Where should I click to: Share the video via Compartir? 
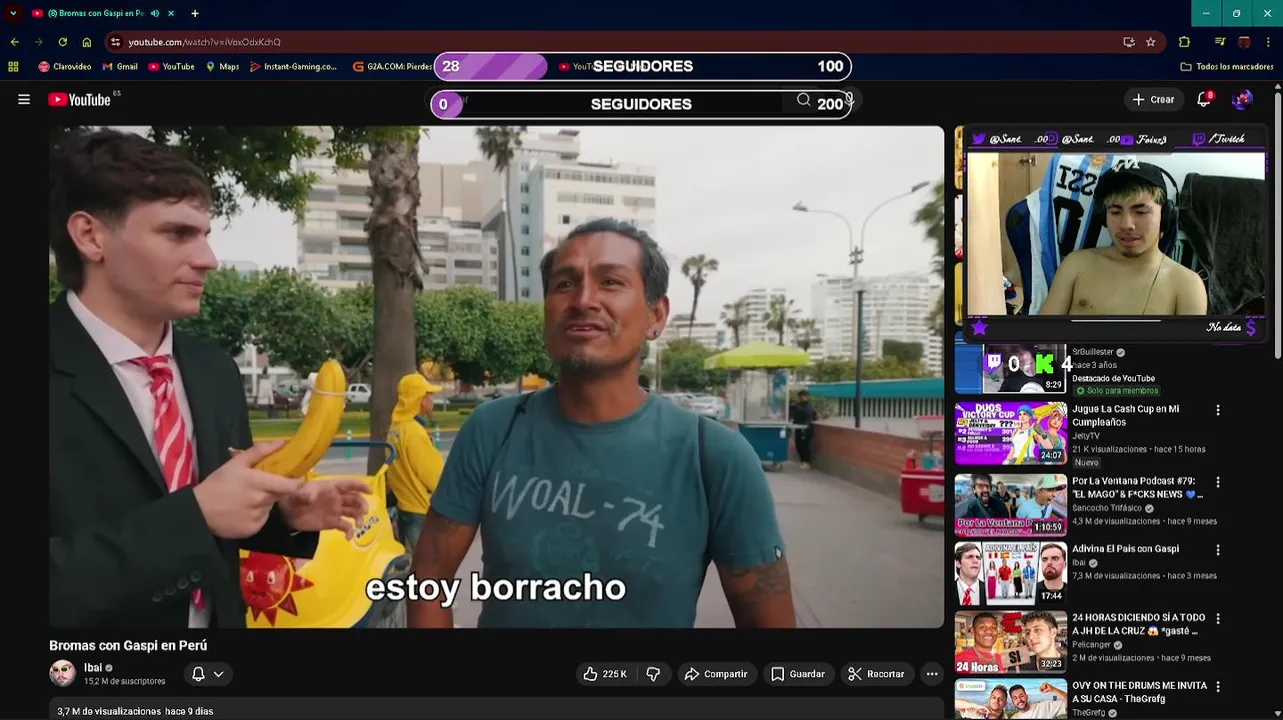[x=716, y=674]
